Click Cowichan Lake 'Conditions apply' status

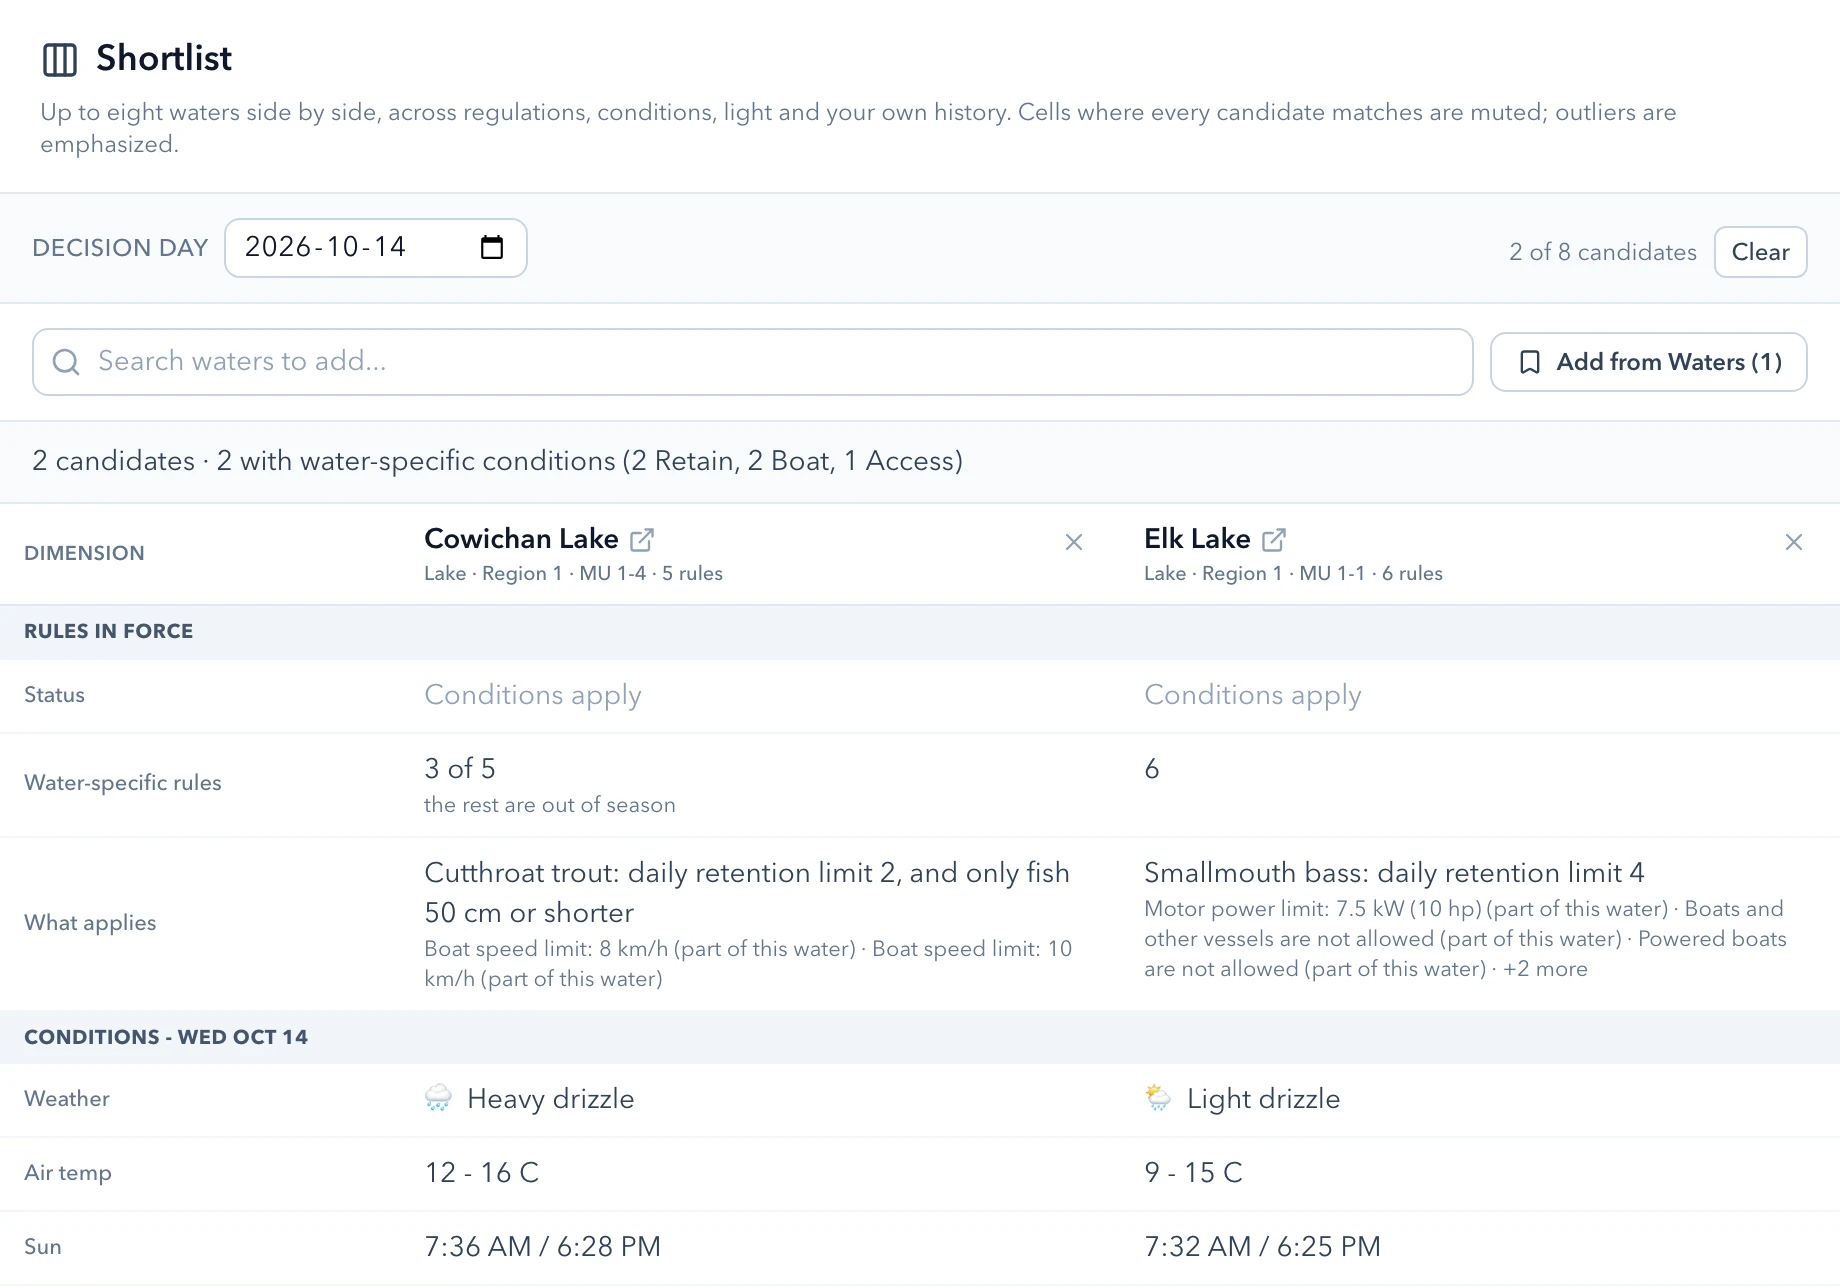point(533,695)
